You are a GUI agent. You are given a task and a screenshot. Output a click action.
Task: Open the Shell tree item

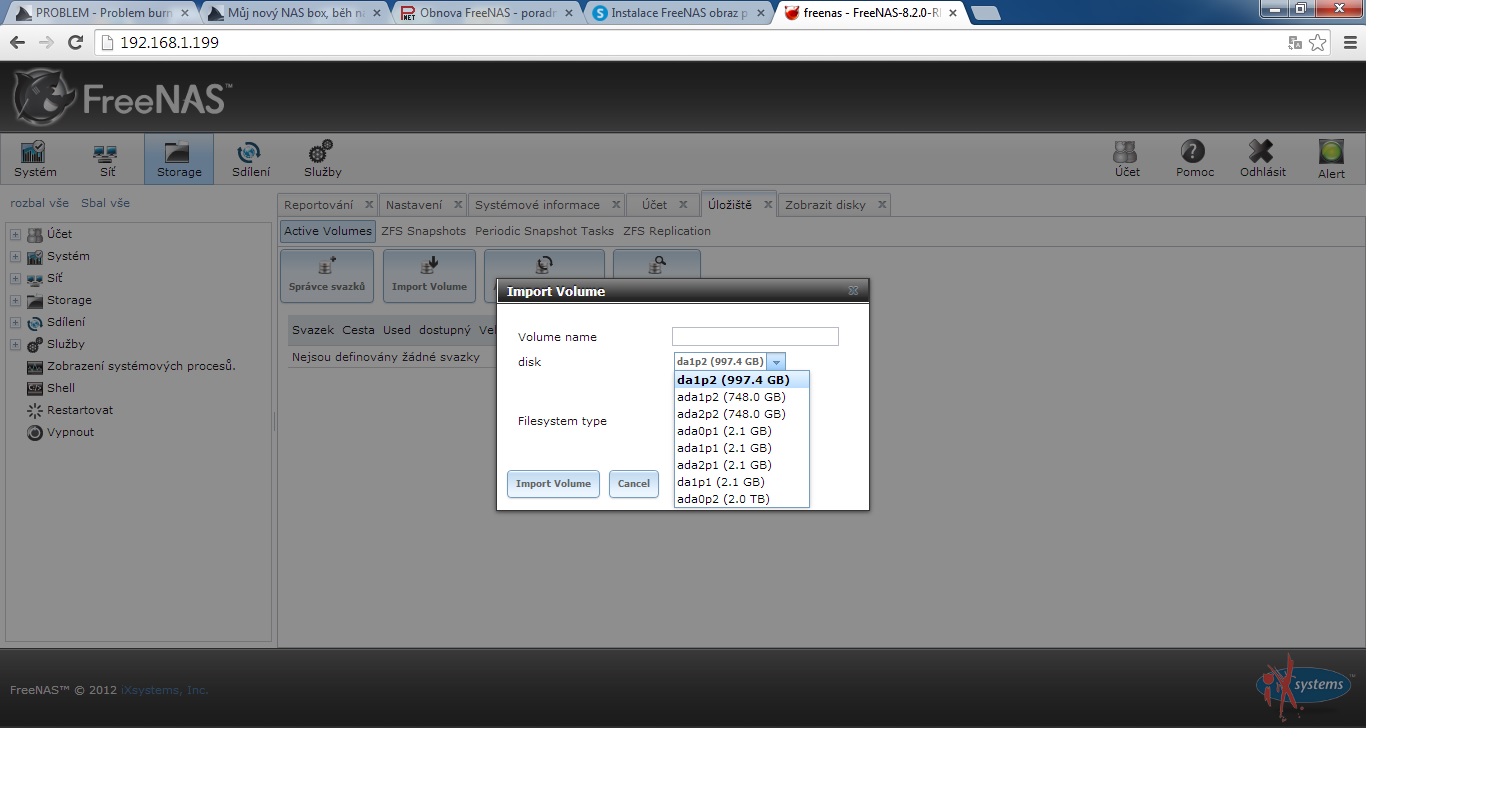click(x=51, y=388)
